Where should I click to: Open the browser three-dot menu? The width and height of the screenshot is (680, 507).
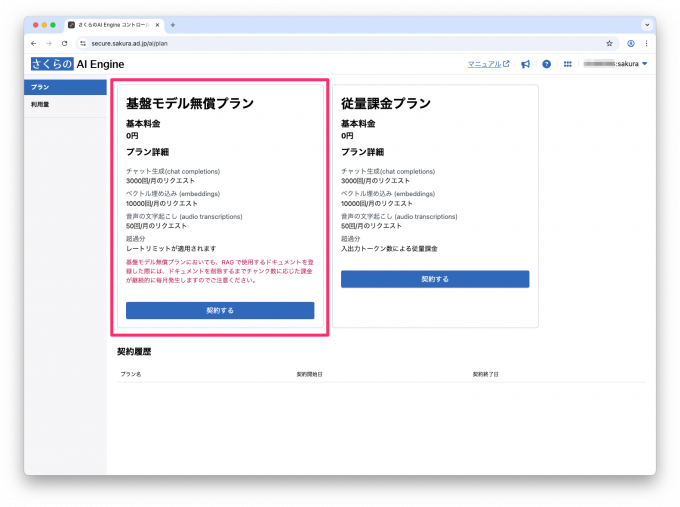[x=647, y=43]
